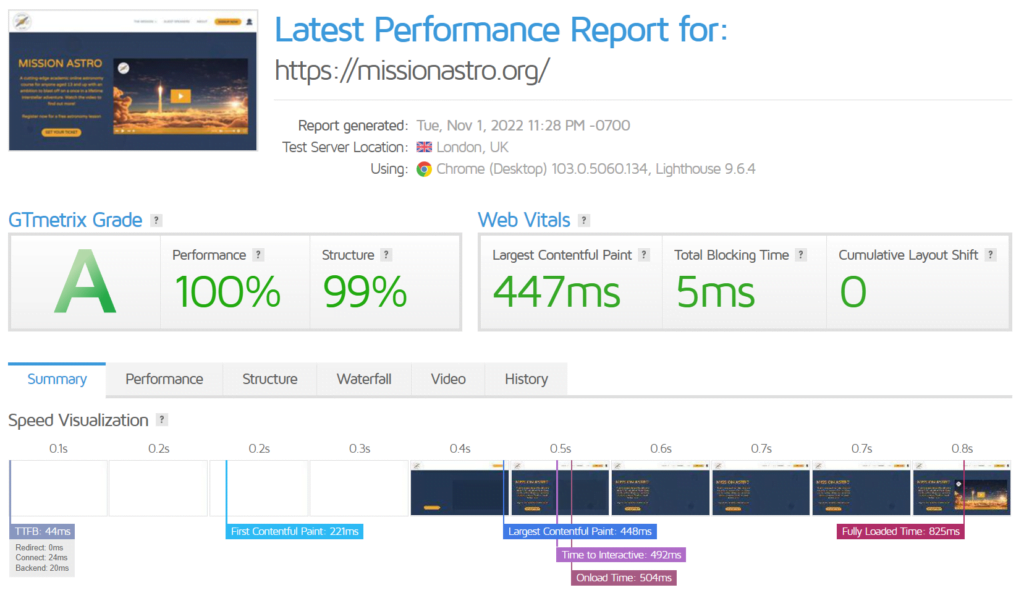Show help for Cumulative Layout Shift

(x=991, y=255)
